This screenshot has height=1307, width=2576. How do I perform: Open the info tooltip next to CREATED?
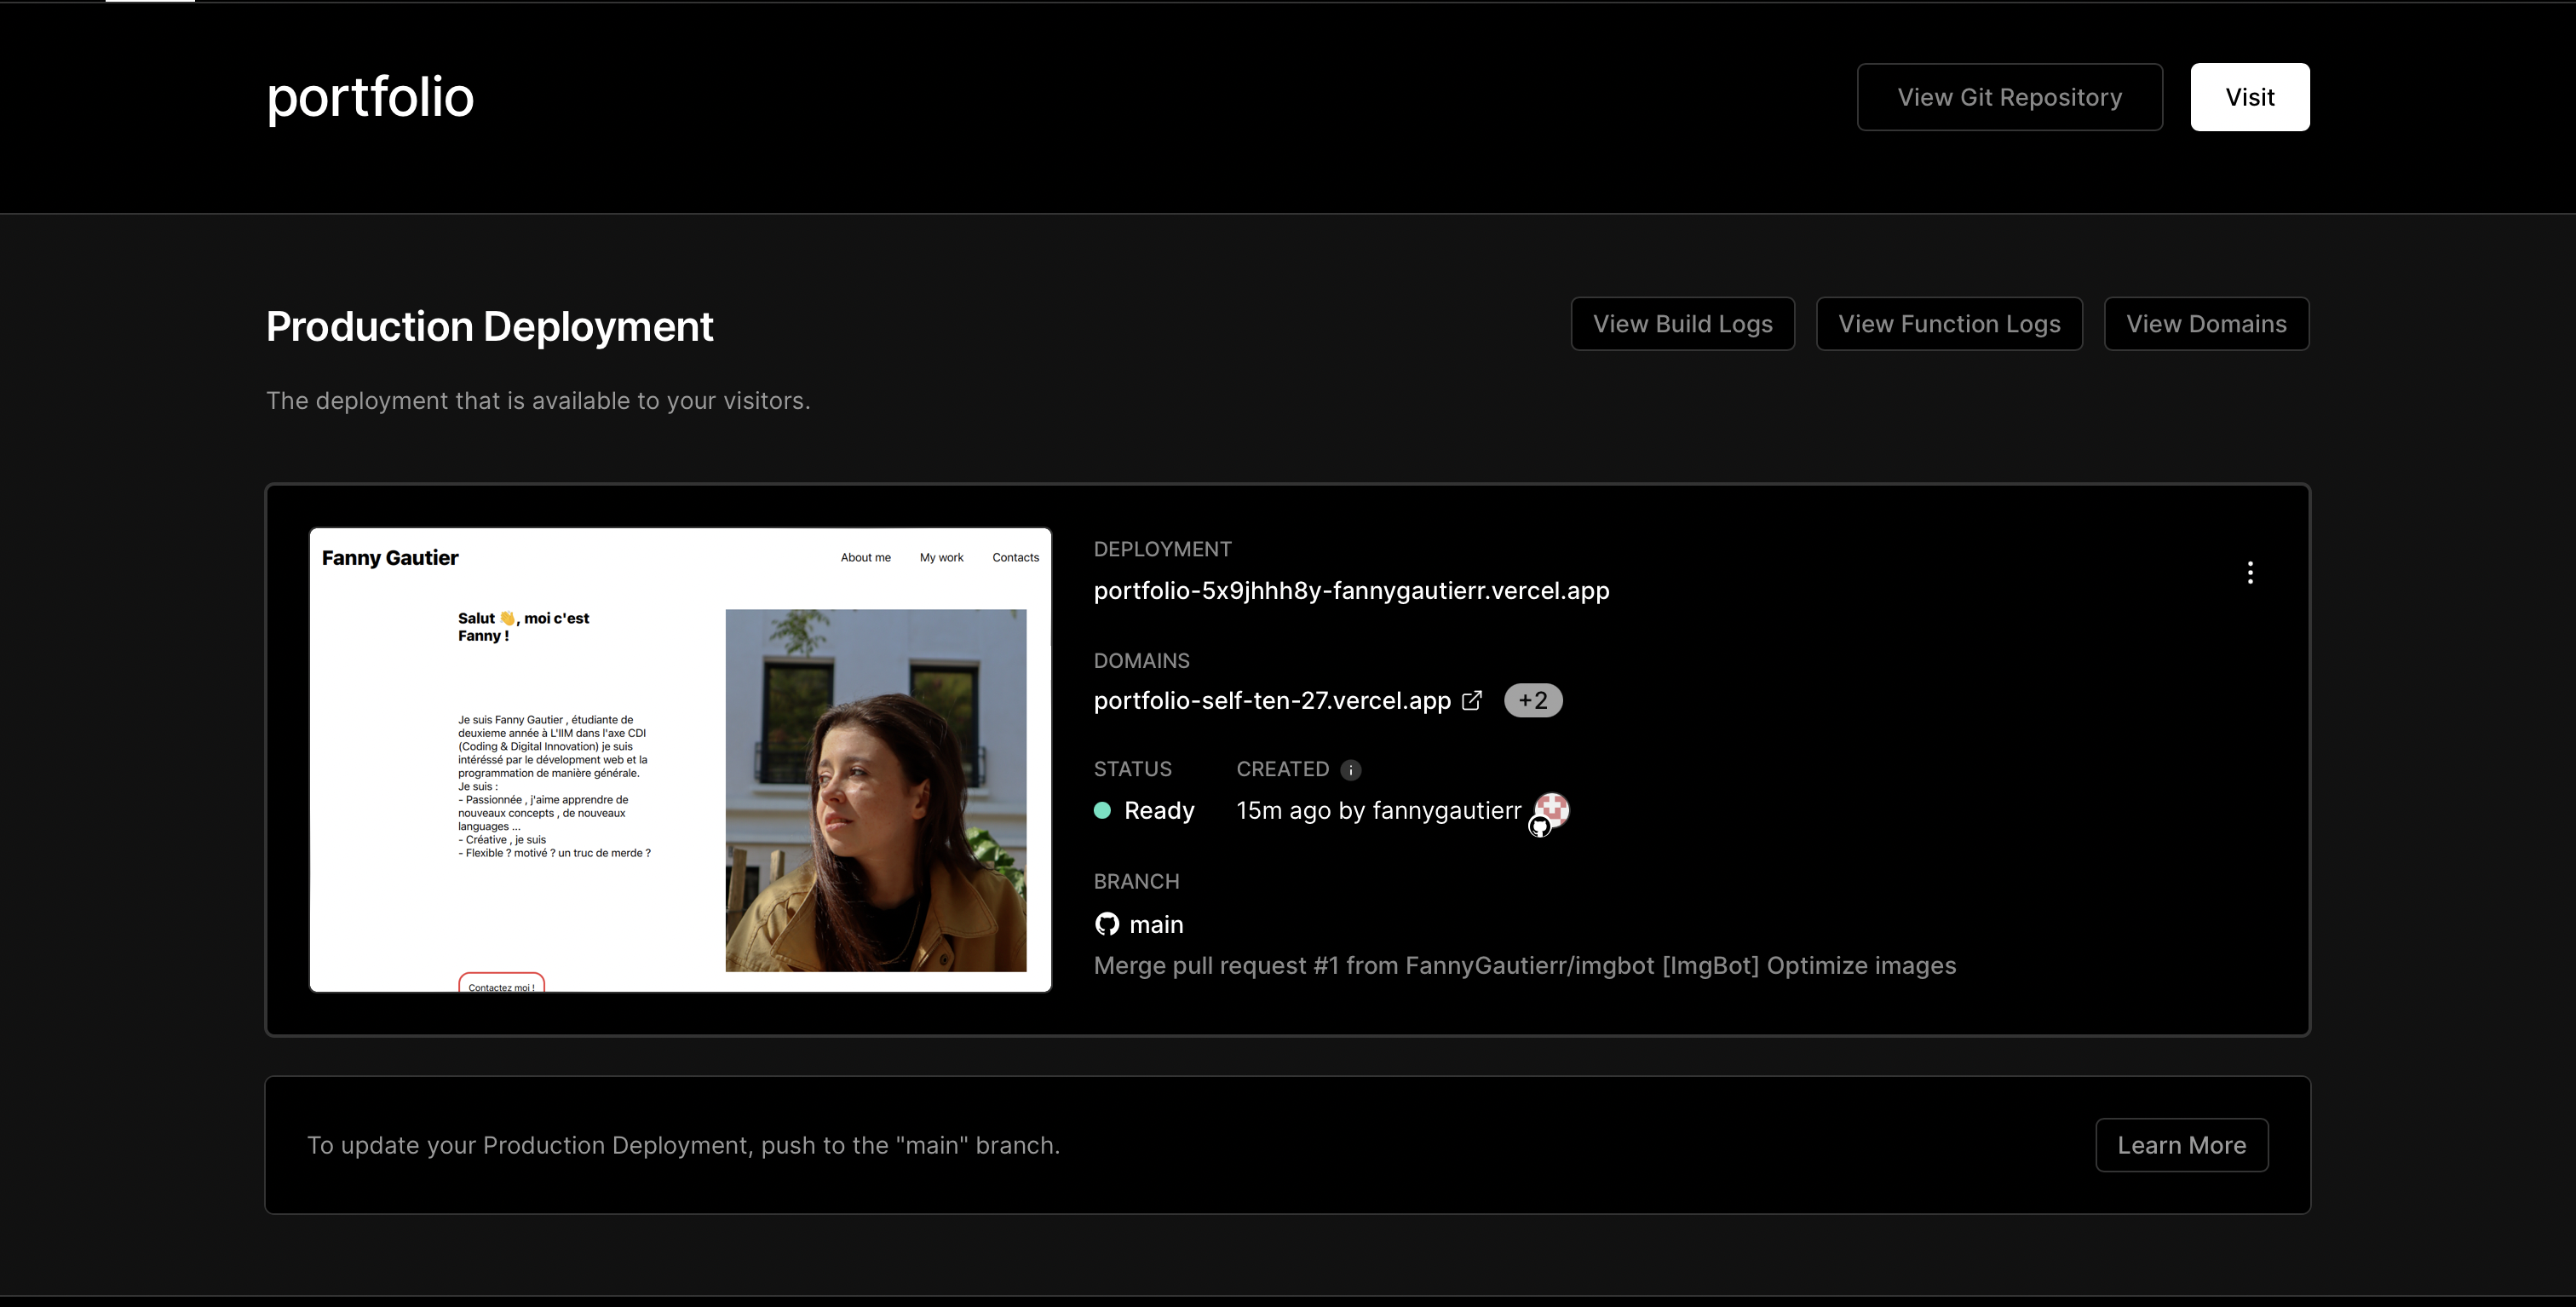pos(1351,770)
